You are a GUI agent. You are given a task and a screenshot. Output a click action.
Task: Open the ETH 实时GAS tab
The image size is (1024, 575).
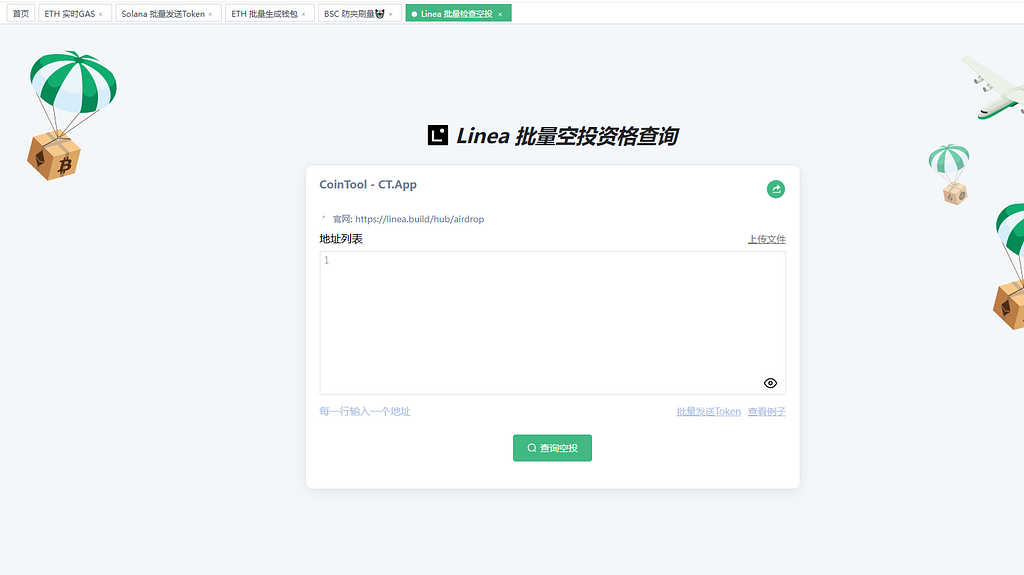[69, 14]
